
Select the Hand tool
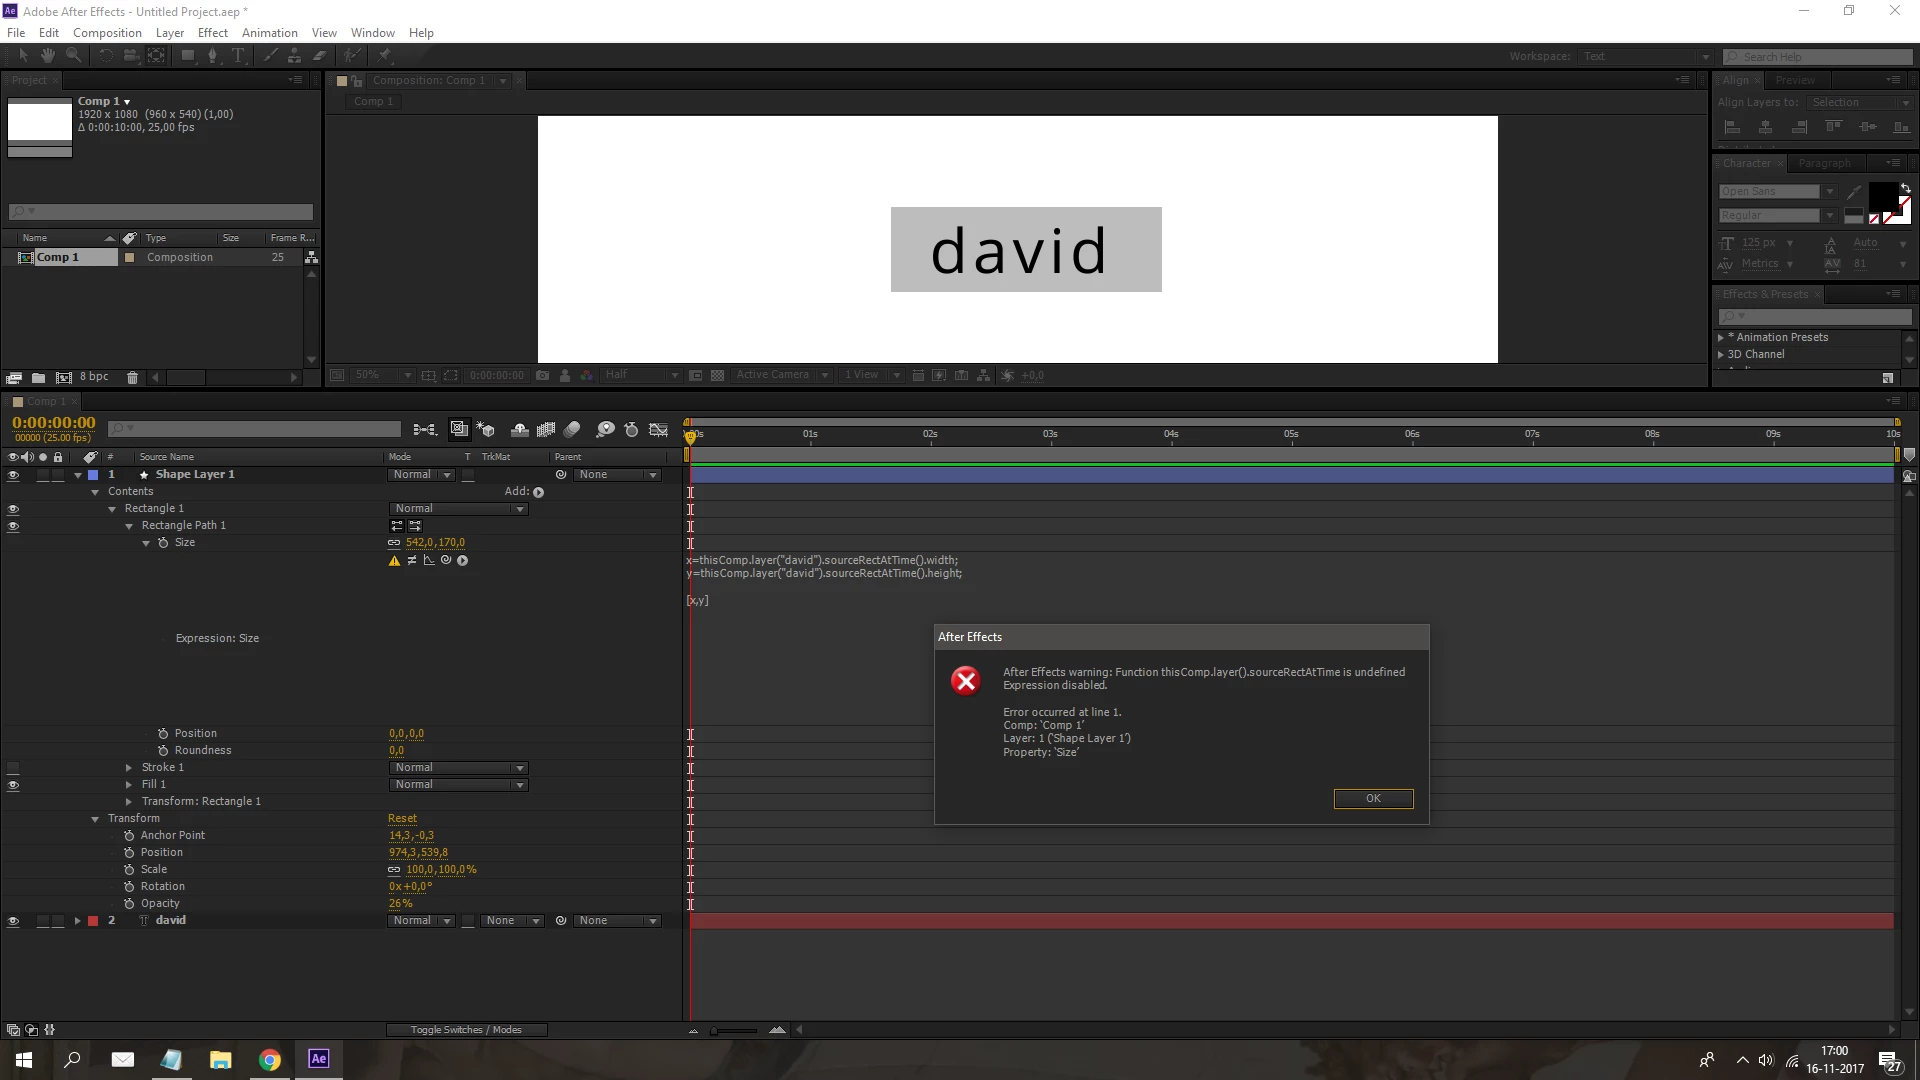point(47,56)
